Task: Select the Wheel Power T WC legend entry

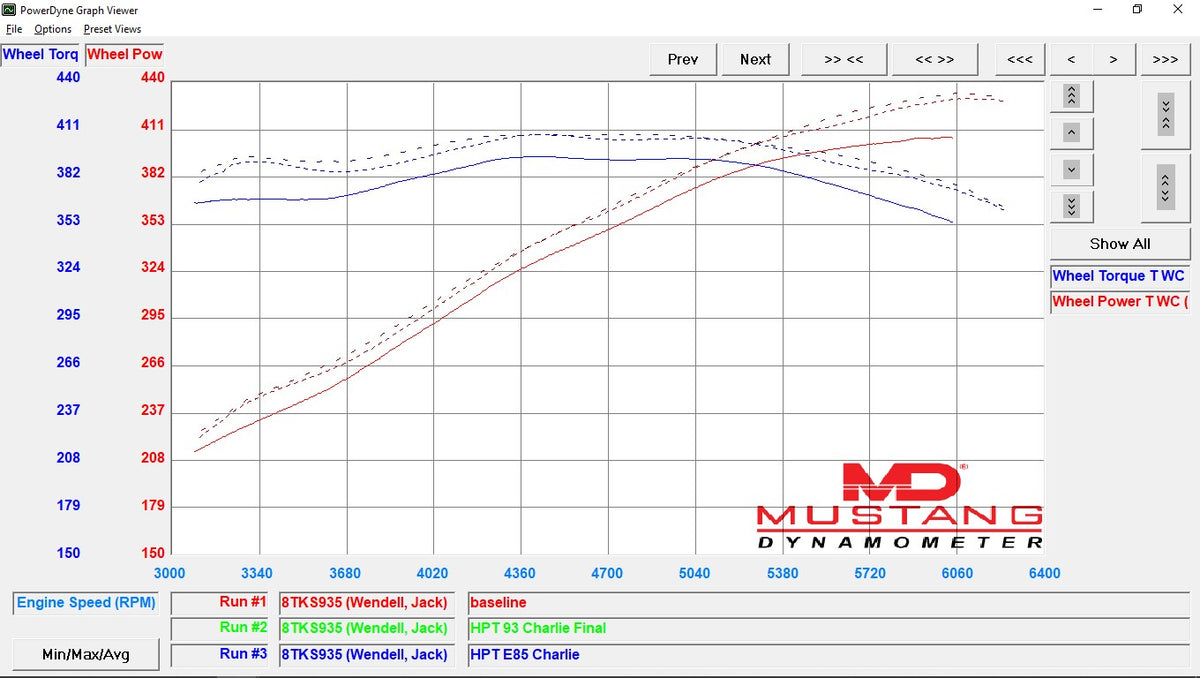Action: (x=1120, y=301)
